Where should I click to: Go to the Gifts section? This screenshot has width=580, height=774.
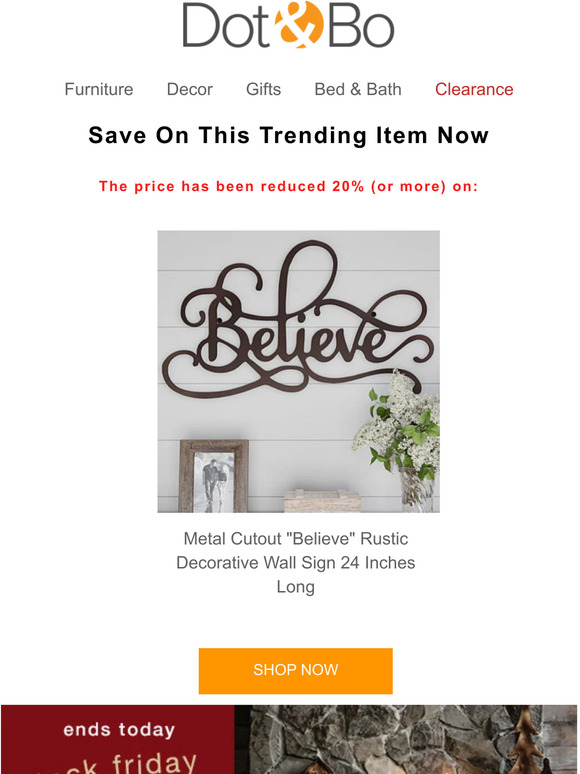click(264, 89)
